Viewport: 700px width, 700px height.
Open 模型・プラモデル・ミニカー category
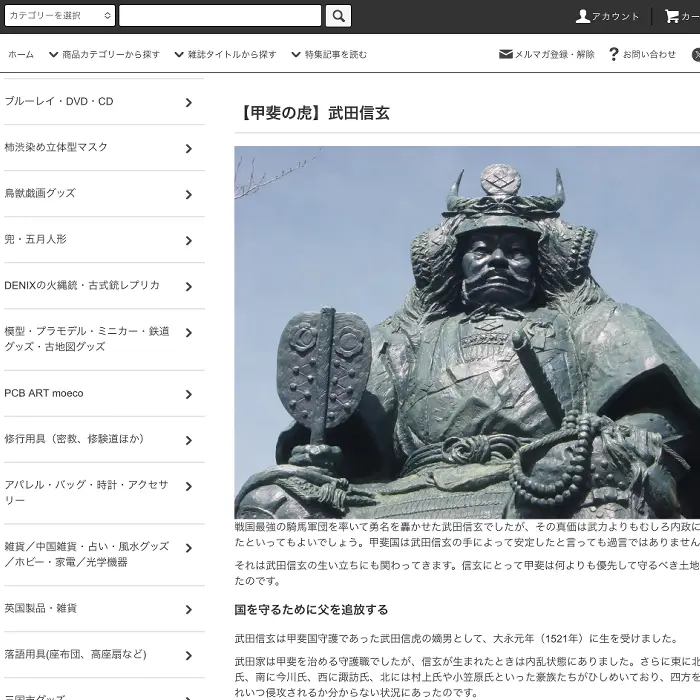87,339
